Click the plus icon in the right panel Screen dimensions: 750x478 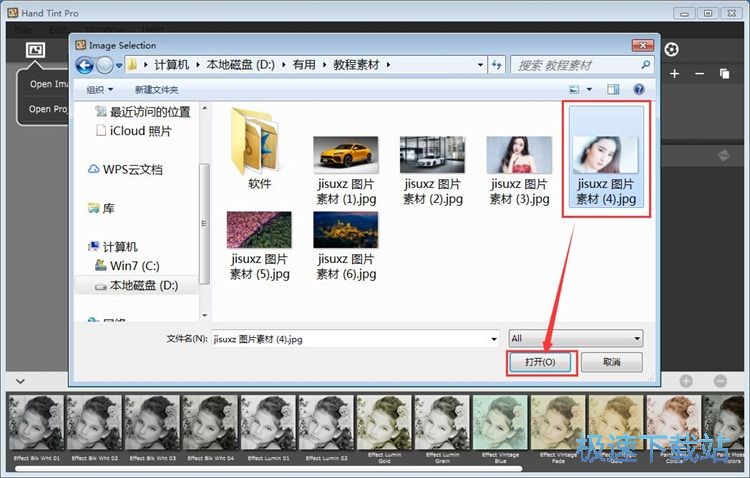[674, 74]
